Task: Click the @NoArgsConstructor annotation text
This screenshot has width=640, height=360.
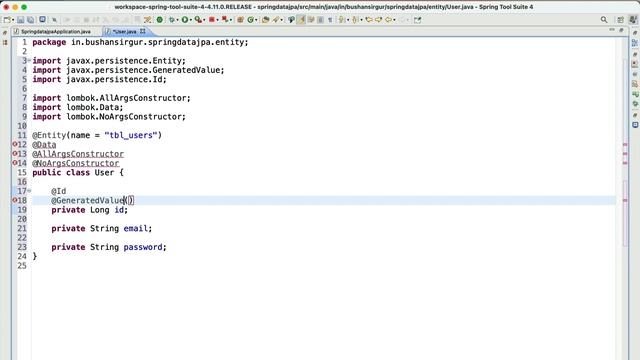Action: click(76, 163)
